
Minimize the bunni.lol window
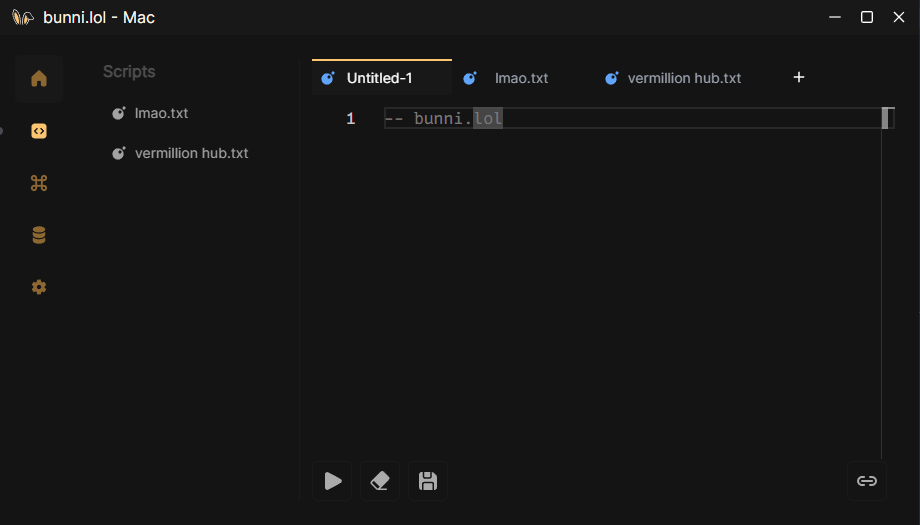(835, 17)
